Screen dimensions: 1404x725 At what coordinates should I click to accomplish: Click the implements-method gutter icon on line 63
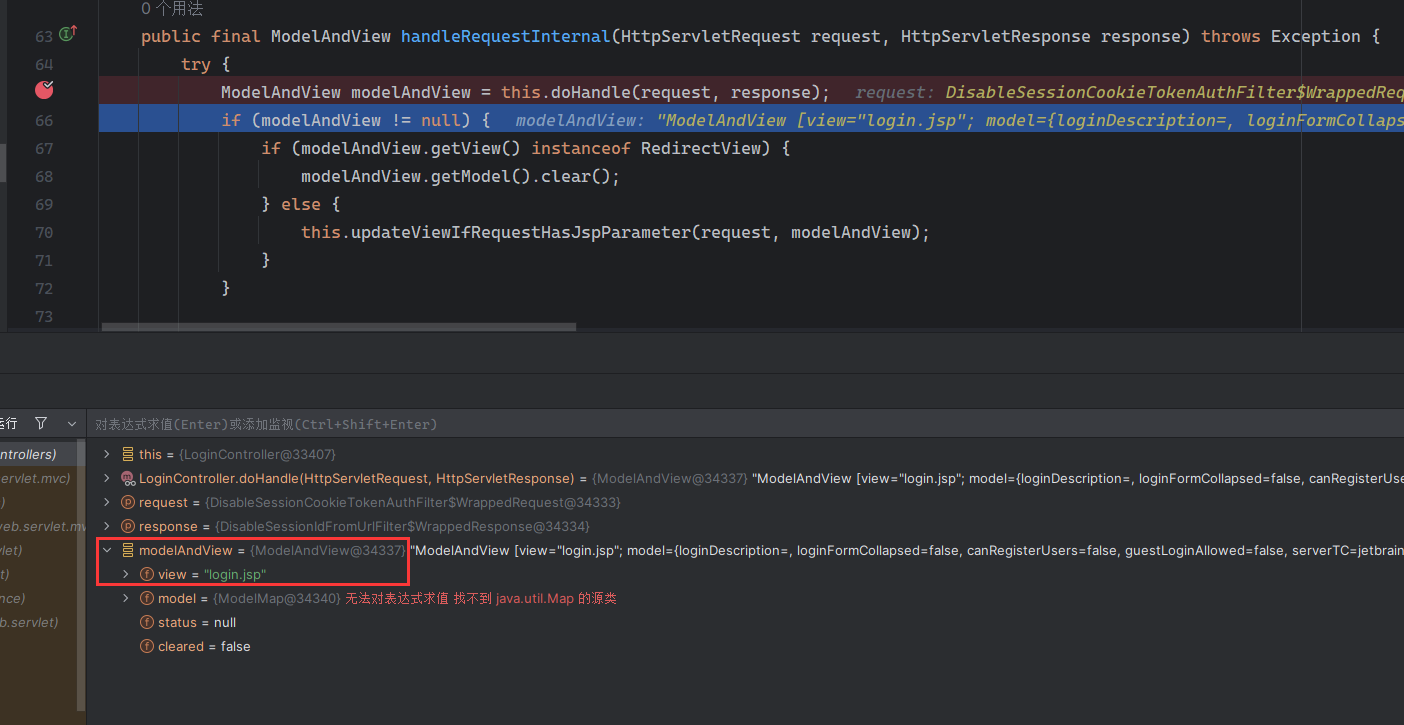click(x=68, y=35)
